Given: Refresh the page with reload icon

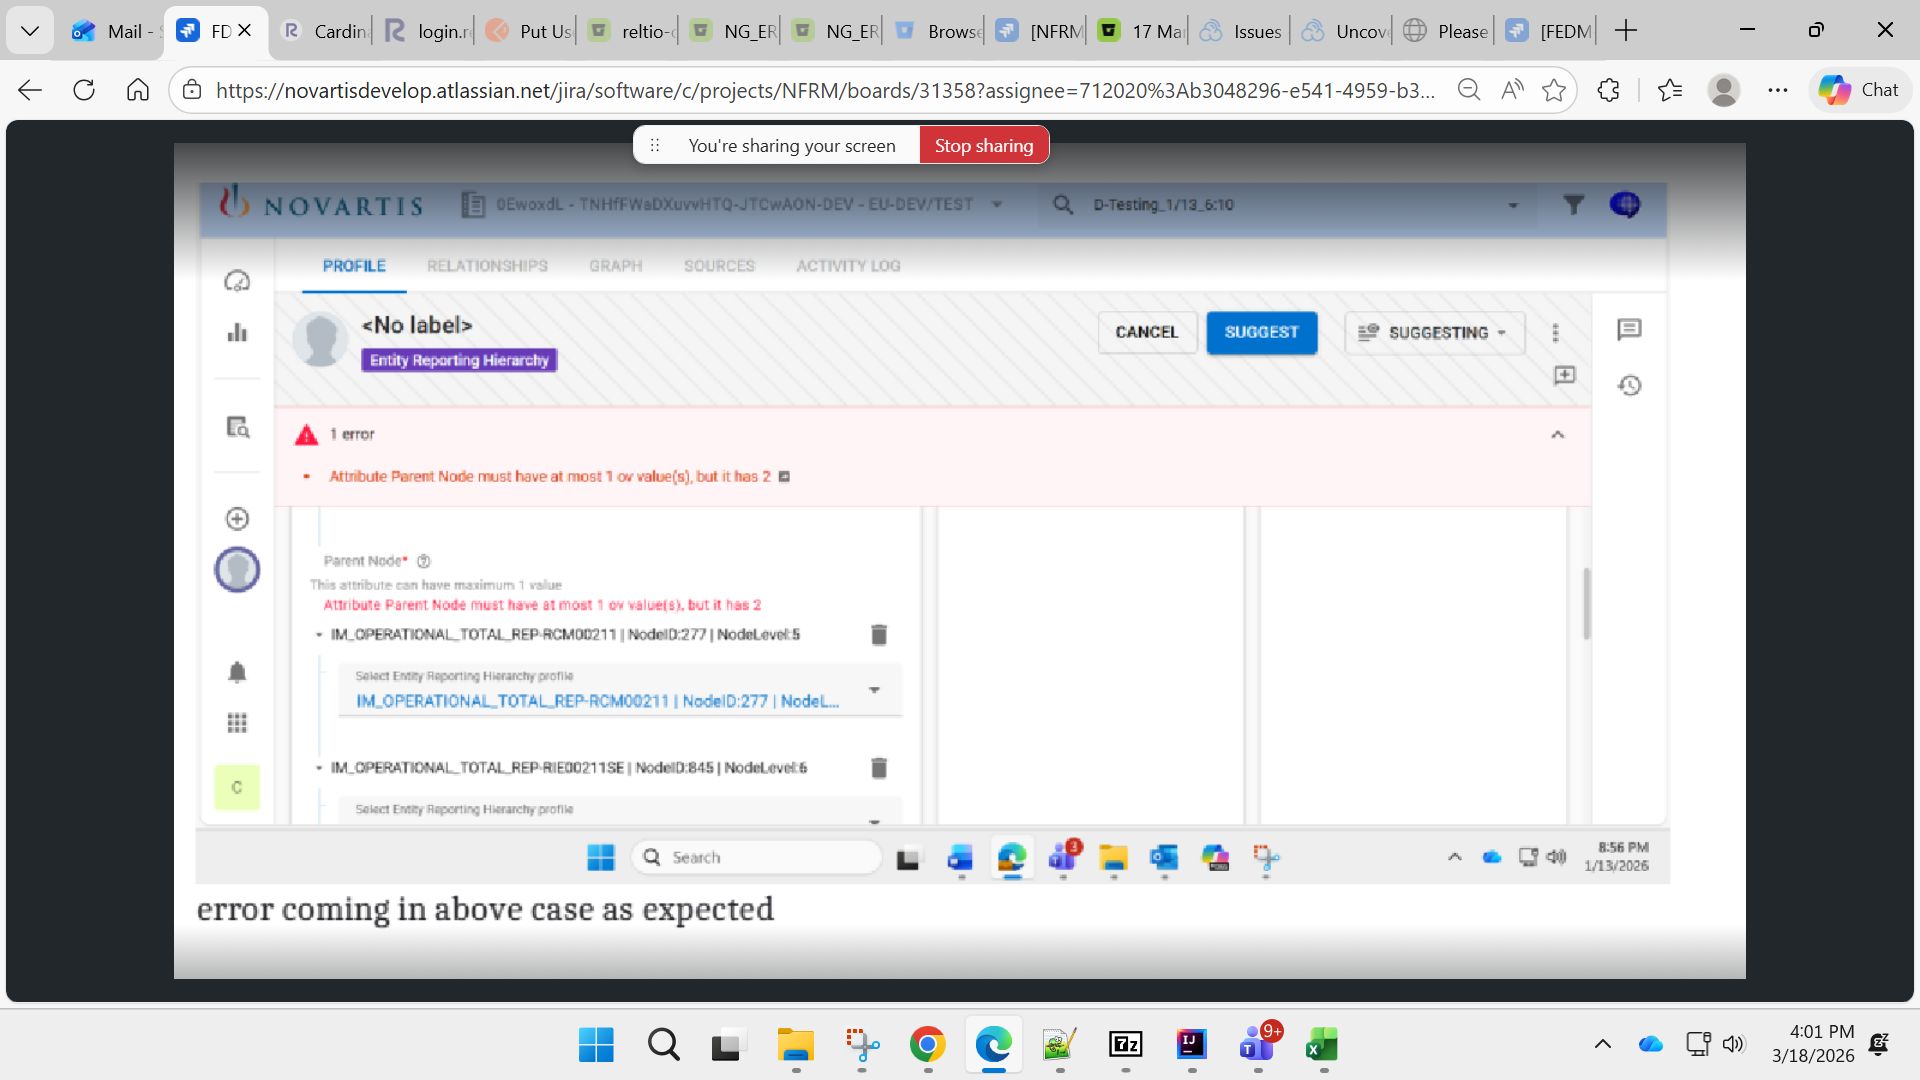Looking at the screenshot, I should point(84,90).
